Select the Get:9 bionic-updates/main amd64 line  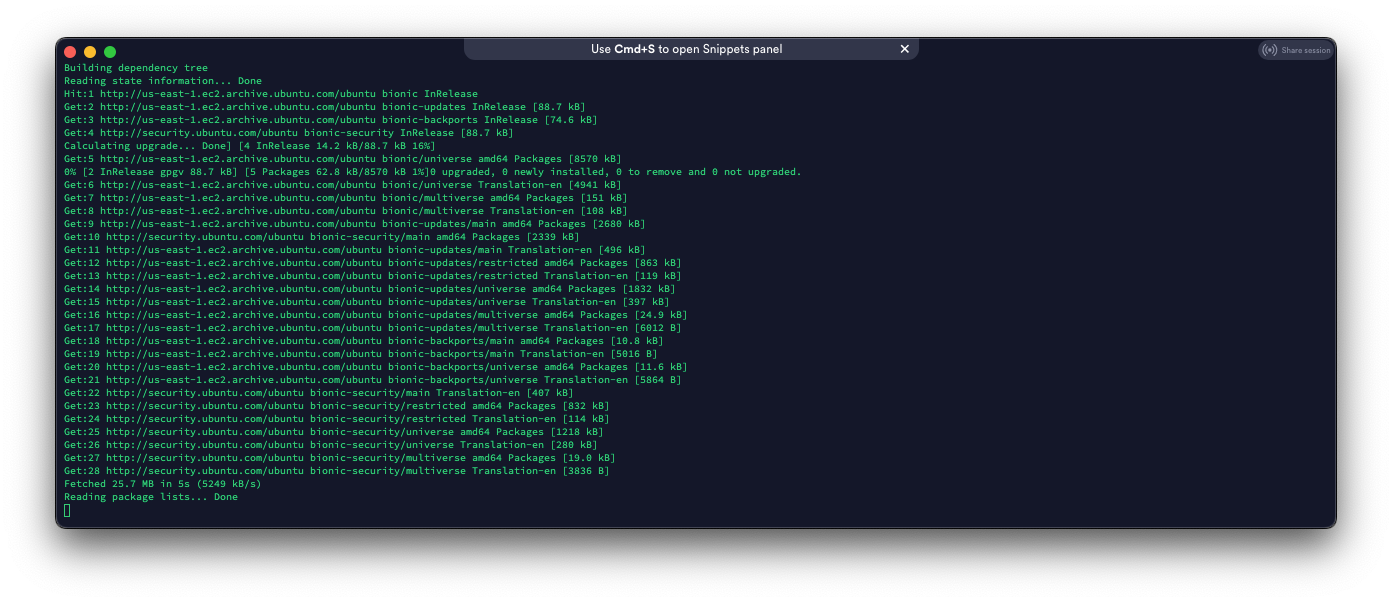pos(355,224)
